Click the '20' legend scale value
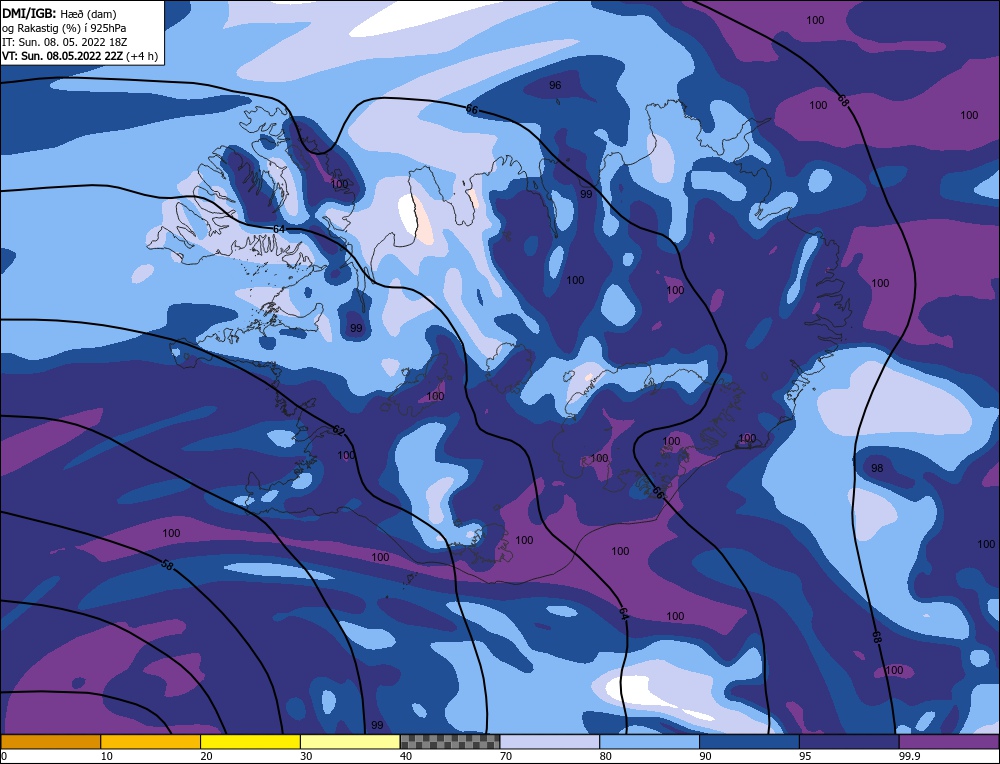This screenshot has height=764, width=1000. point(206,756)
